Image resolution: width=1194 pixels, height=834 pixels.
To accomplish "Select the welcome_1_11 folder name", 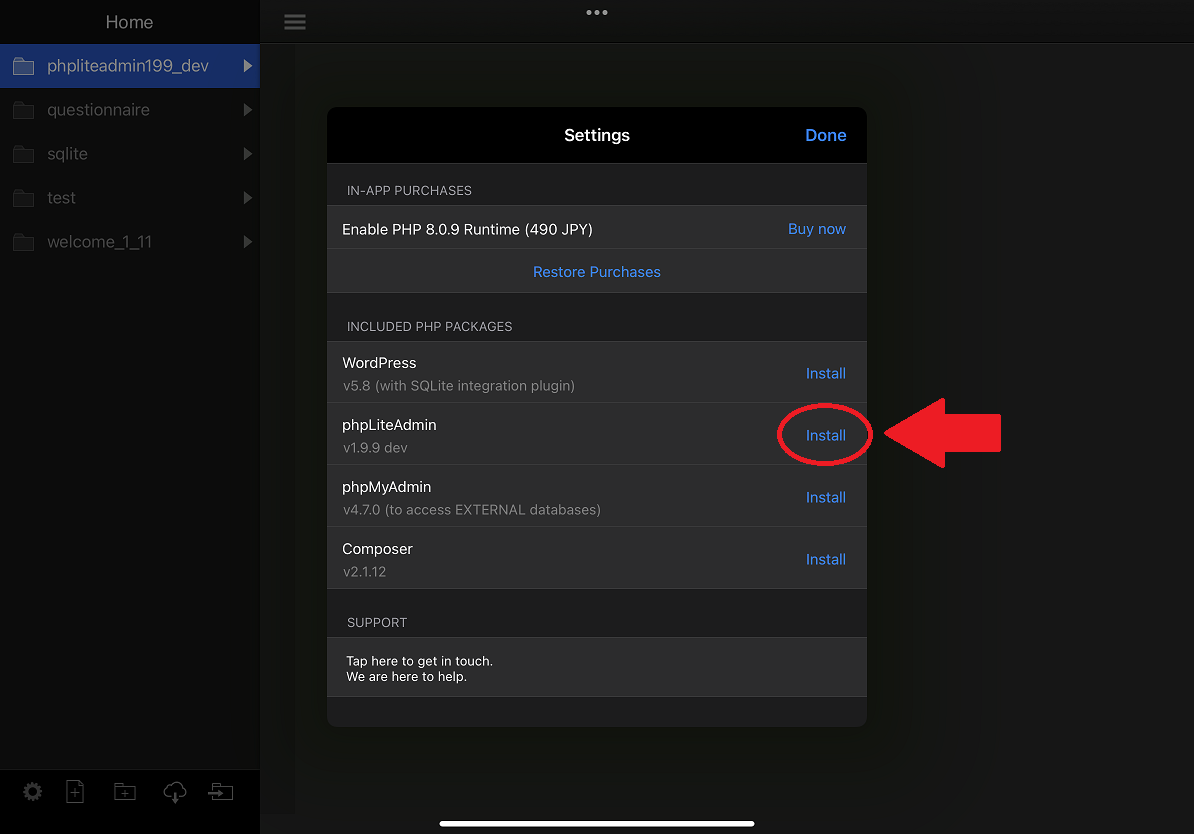I will [x=99, y=242].
